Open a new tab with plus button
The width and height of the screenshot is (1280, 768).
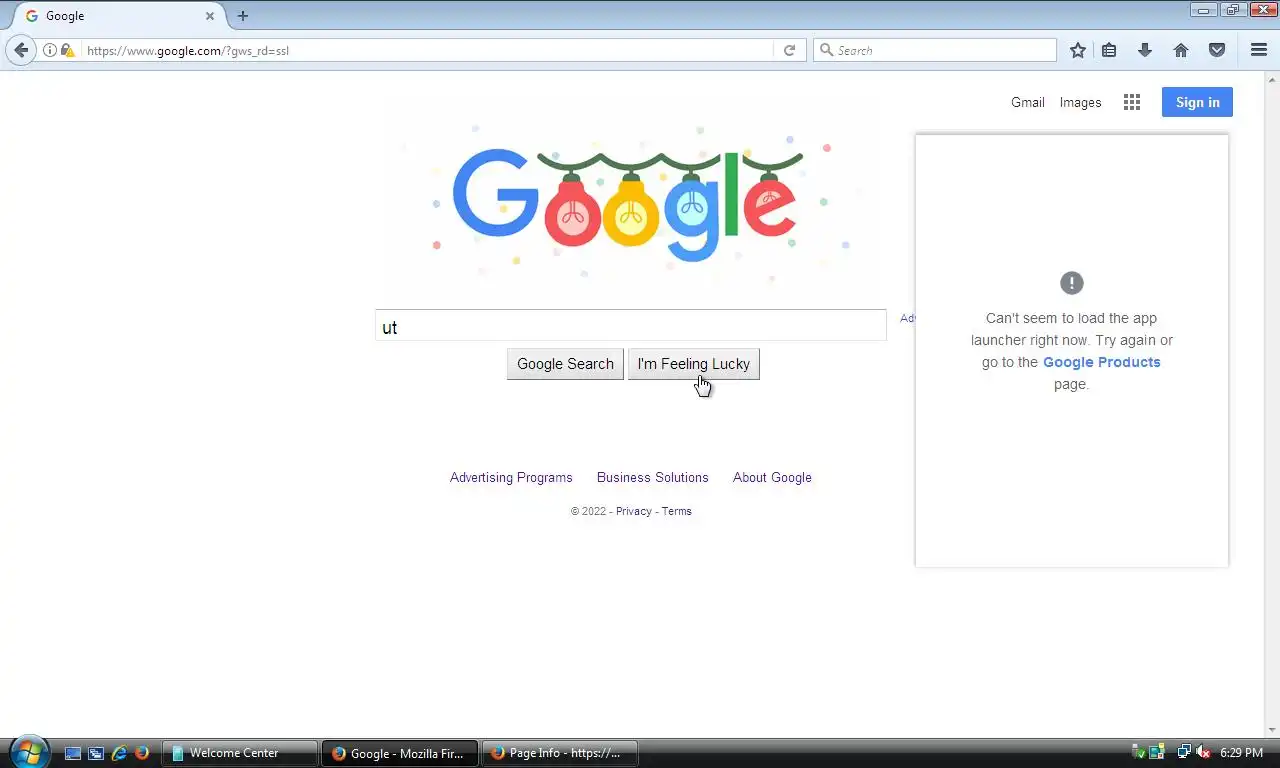243,16
